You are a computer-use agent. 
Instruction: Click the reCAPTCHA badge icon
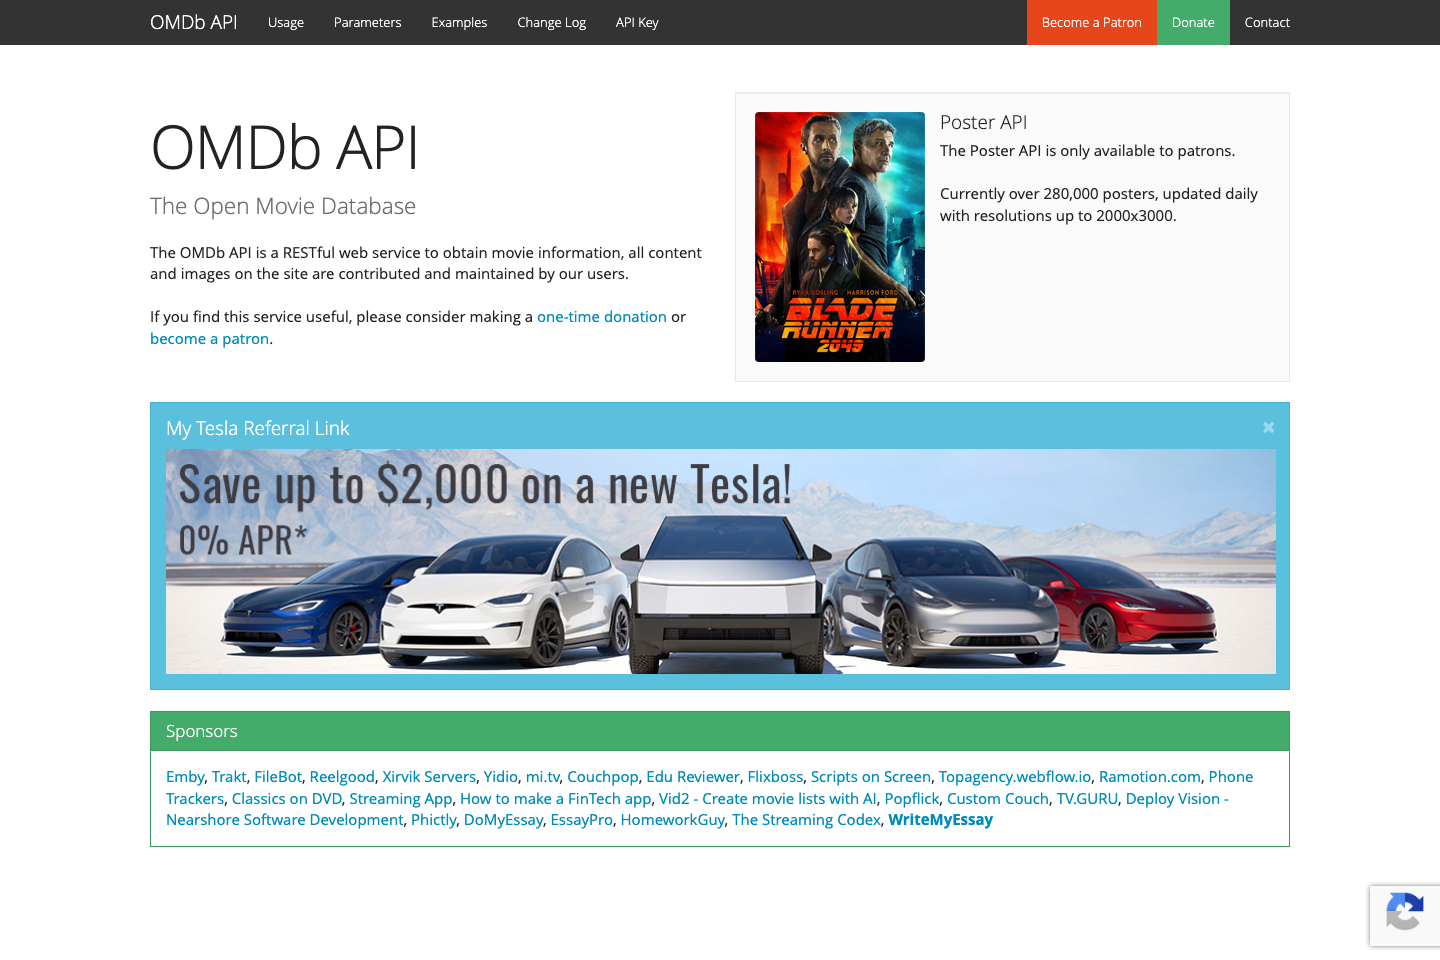pos(1405,915)
